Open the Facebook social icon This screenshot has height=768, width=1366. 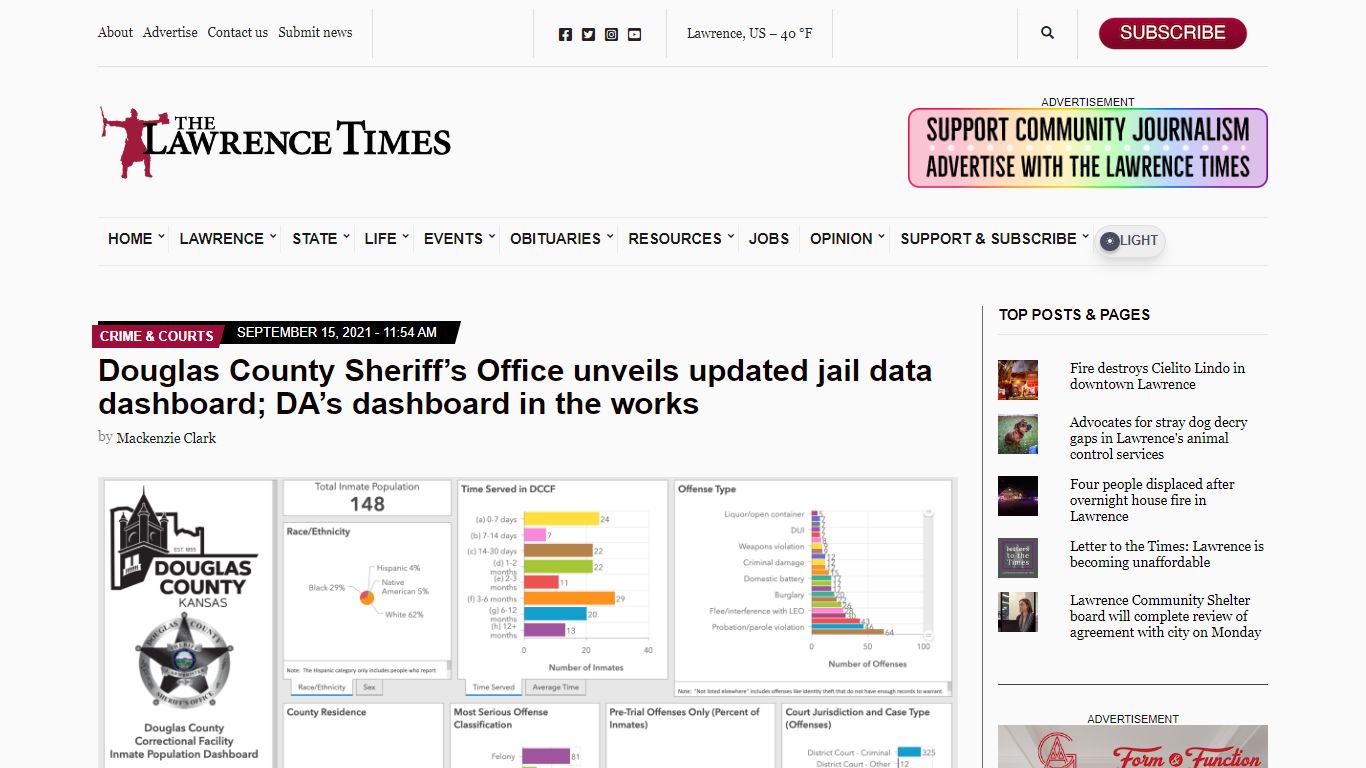[565, 34]
